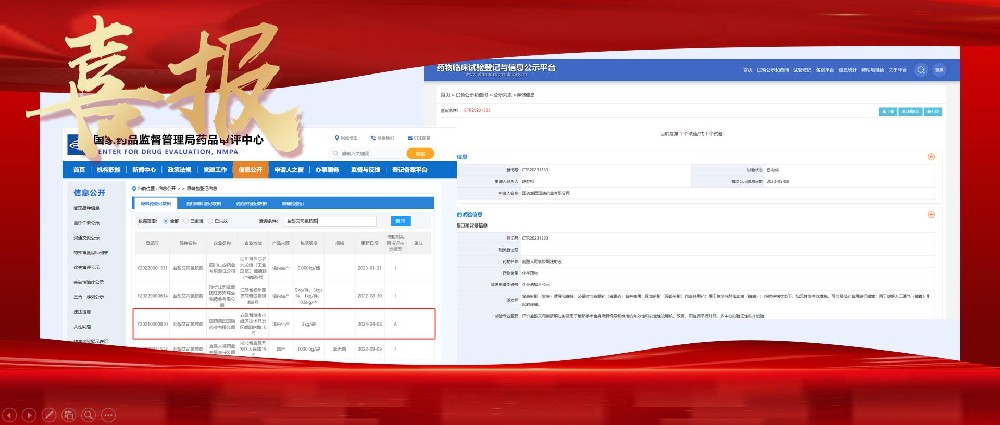Click the query condition text field
Screen dimensions: 1000x425
pyautogui.click(x=330, y=221)
